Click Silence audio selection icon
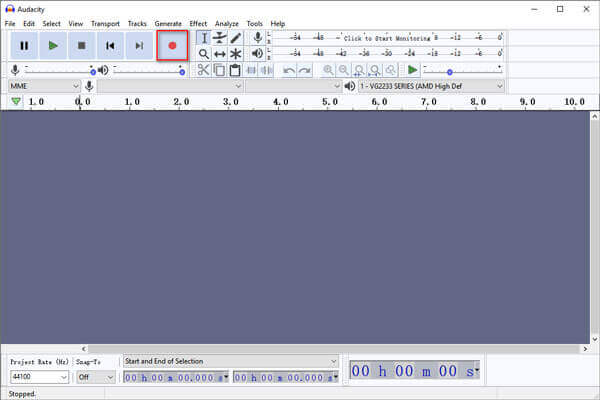This screenshot has height=400, width=600. (x=266, y=70)
